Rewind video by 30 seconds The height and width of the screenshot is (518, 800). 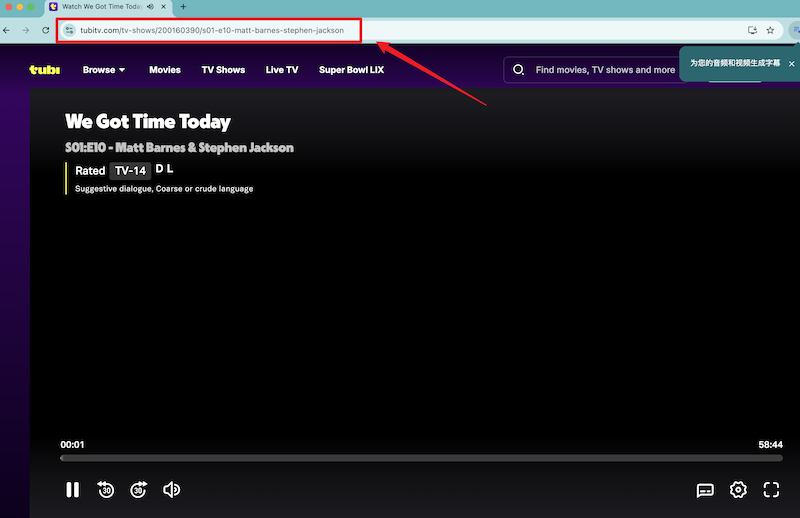(x=106, y=490)
